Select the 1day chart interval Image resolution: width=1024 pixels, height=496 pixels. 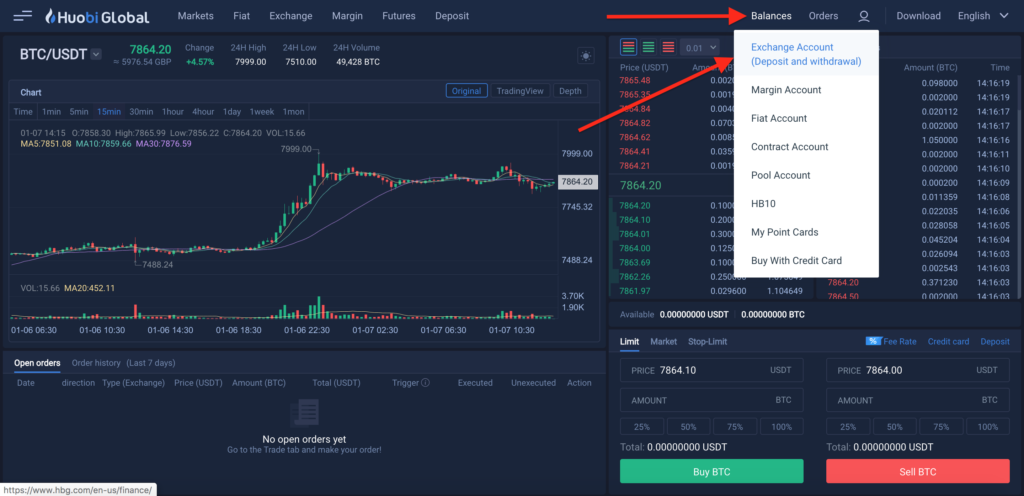[x=232, y=112]
